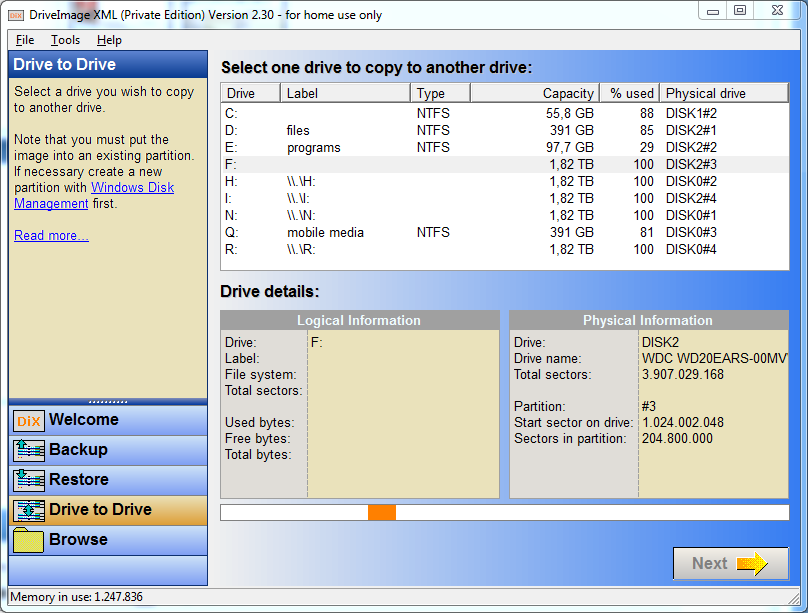The width and height of the screenshot is (808, 613).
Task: Select drive H: row
Action: (x=504, y=181)
